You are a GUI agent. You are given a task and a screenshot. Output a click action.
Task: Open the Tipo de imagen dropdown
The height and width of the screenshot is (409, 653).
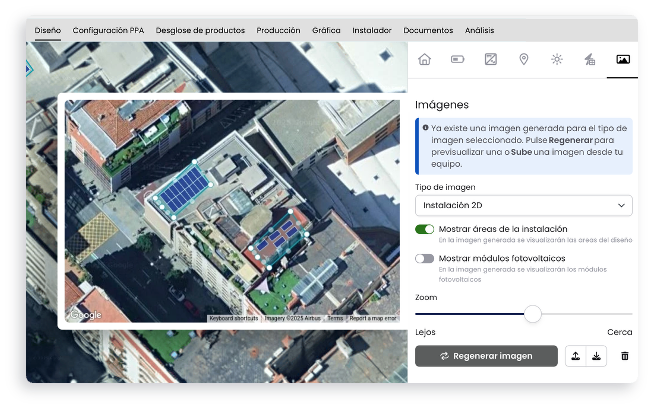pos(523,205)
